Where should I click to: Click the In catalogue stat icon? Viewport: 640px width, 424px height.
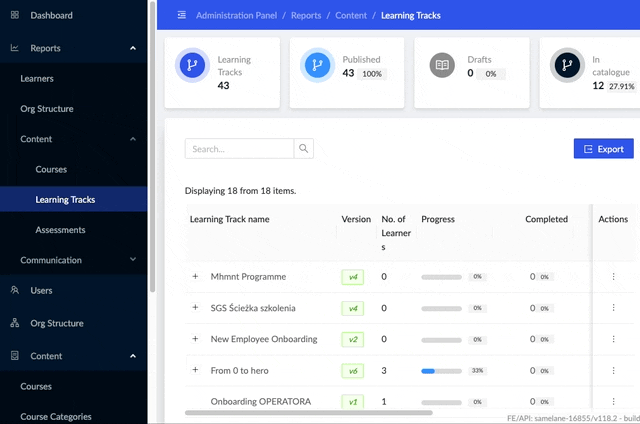[x=566, y=66]
